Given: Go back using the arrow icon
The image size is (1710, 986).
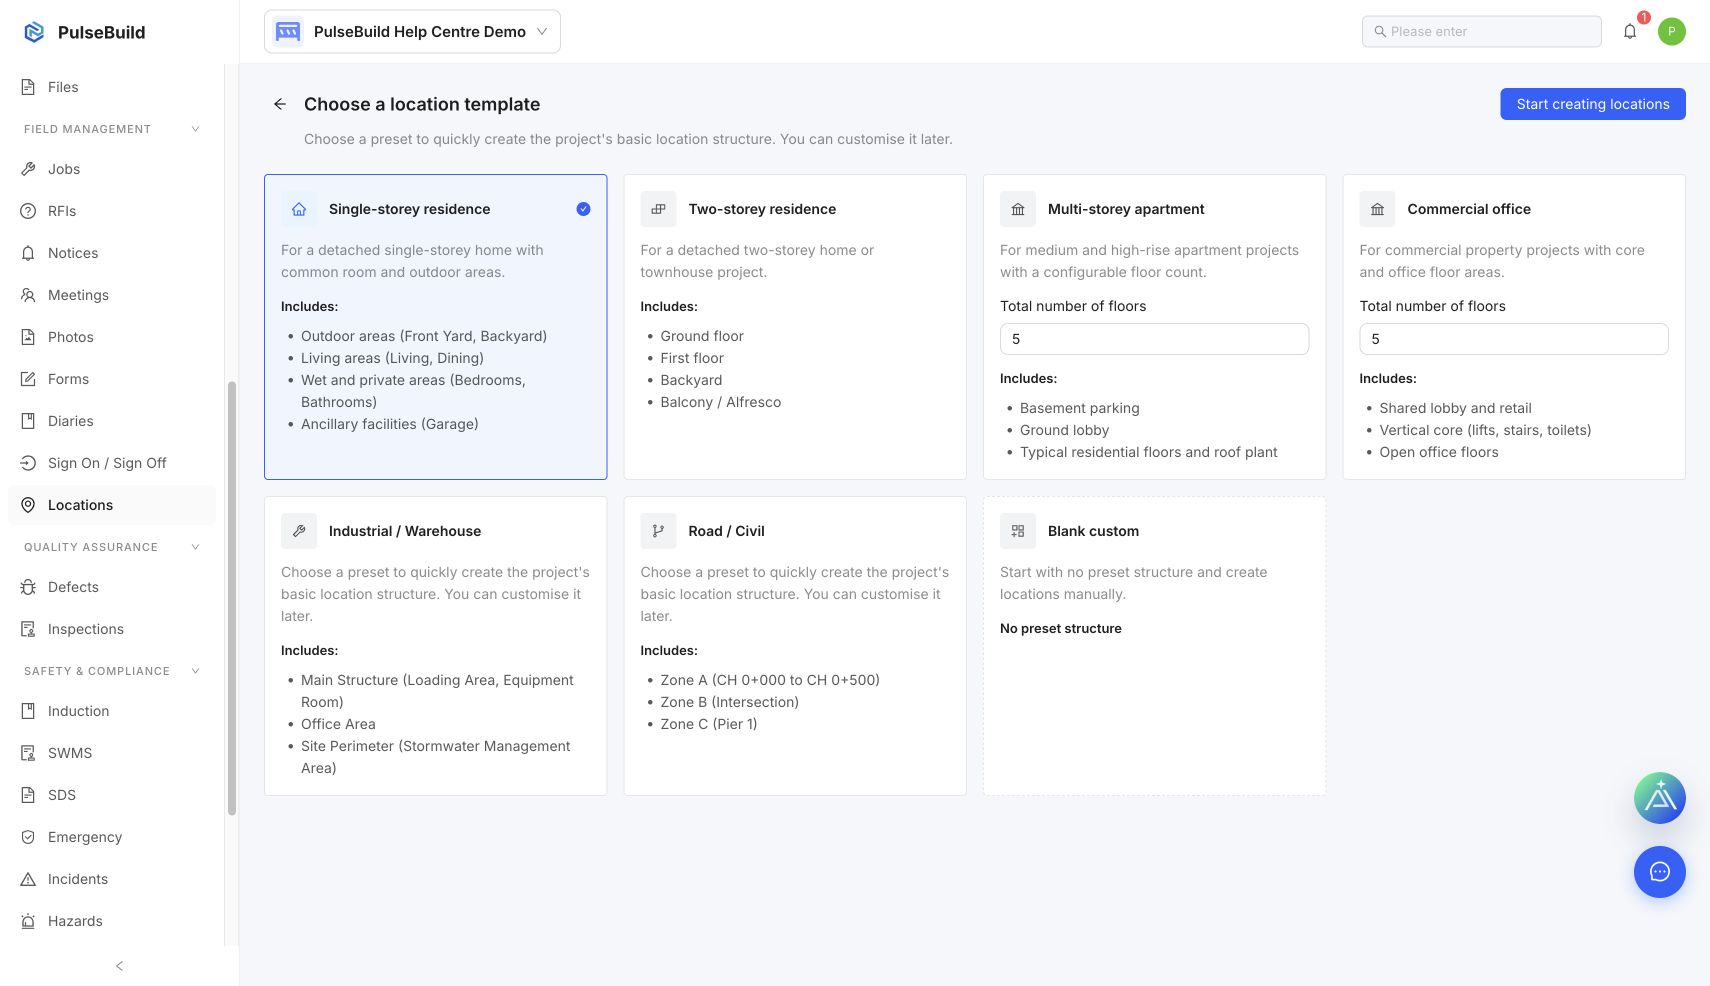Looking at the screenshot, I should click(x=280, y=104).
